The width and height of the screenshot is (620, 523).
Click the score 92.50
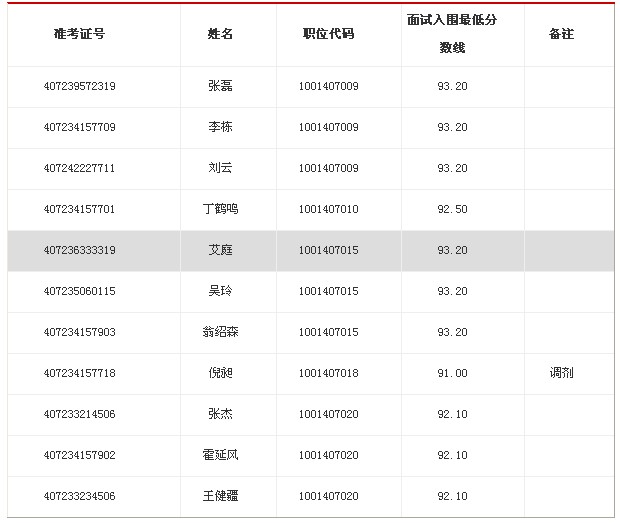452,209
